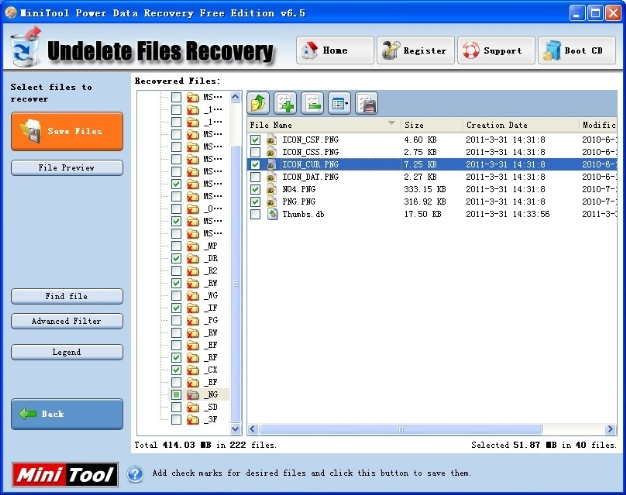Click the deleted folder icon of _SD
626x495 pixels.
[x=193, y=407]
